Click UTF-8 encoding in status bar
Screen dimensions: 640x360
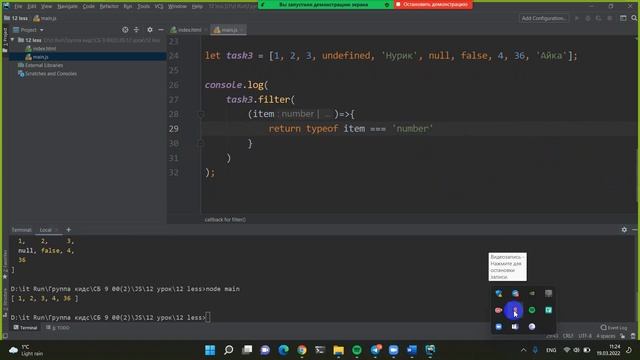click(x=585, y=336)
